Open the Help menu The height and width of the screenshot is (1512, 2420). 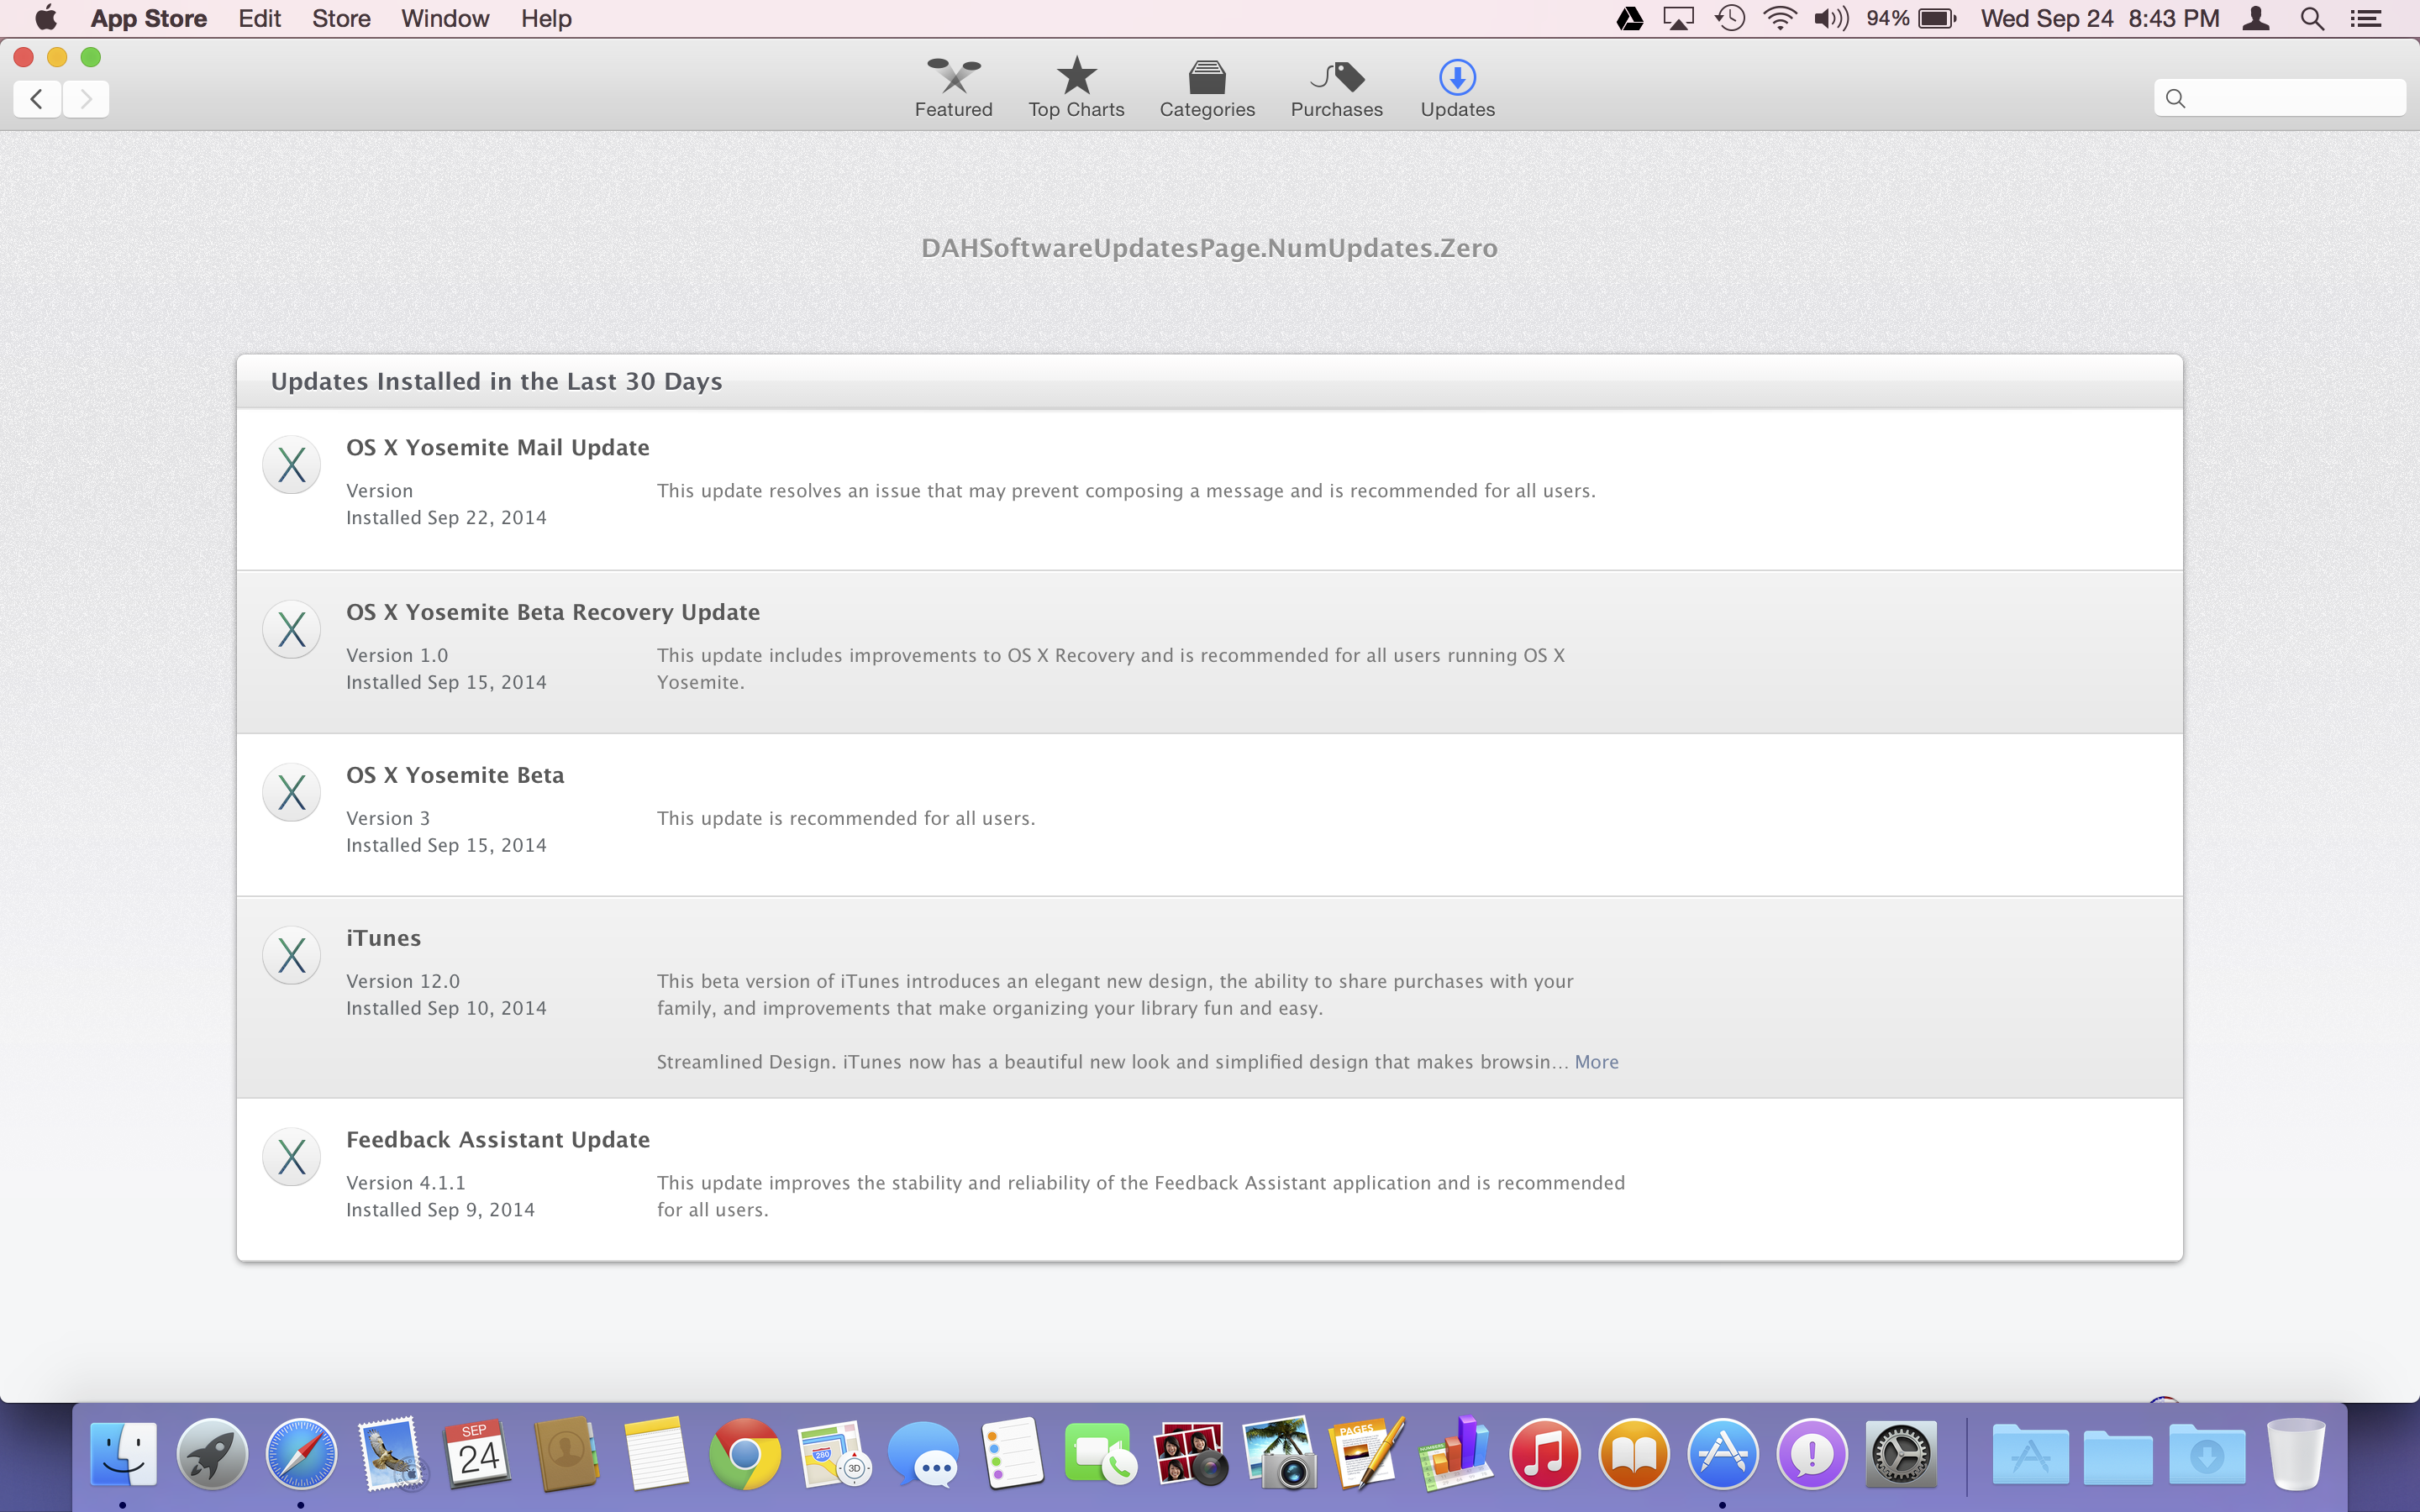[546, 18]
